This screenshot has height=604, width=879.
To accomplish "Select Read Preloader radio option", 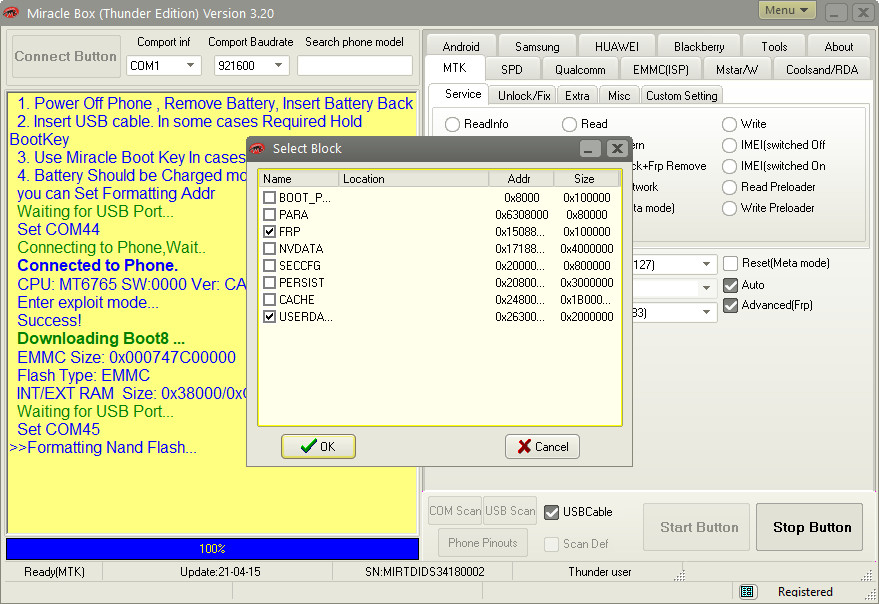I will point(729,187).
